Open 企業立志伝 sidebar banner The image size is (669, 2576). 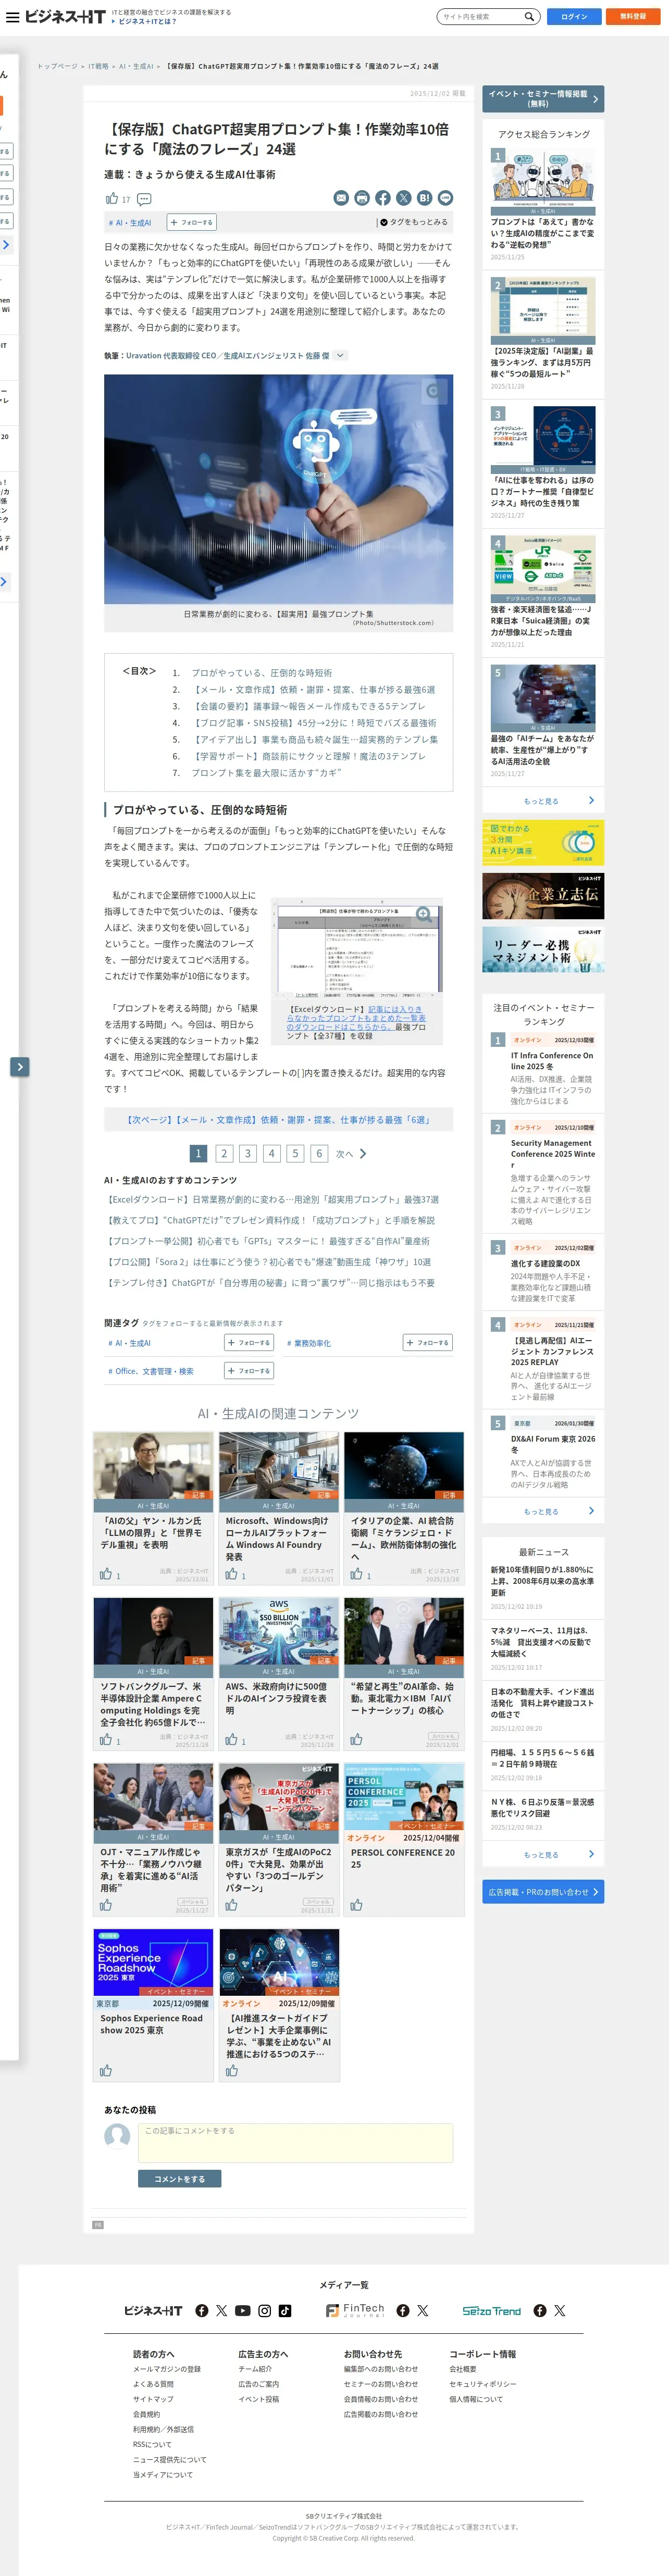(x=543, y=896)
